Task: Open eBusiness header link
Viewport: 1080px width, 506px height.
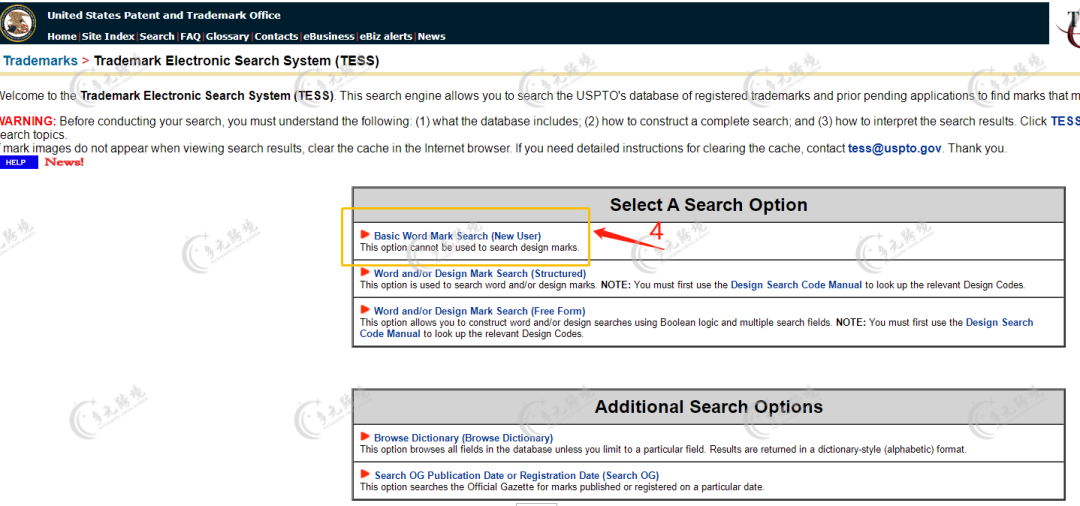Action: click(x=329, y=36)
